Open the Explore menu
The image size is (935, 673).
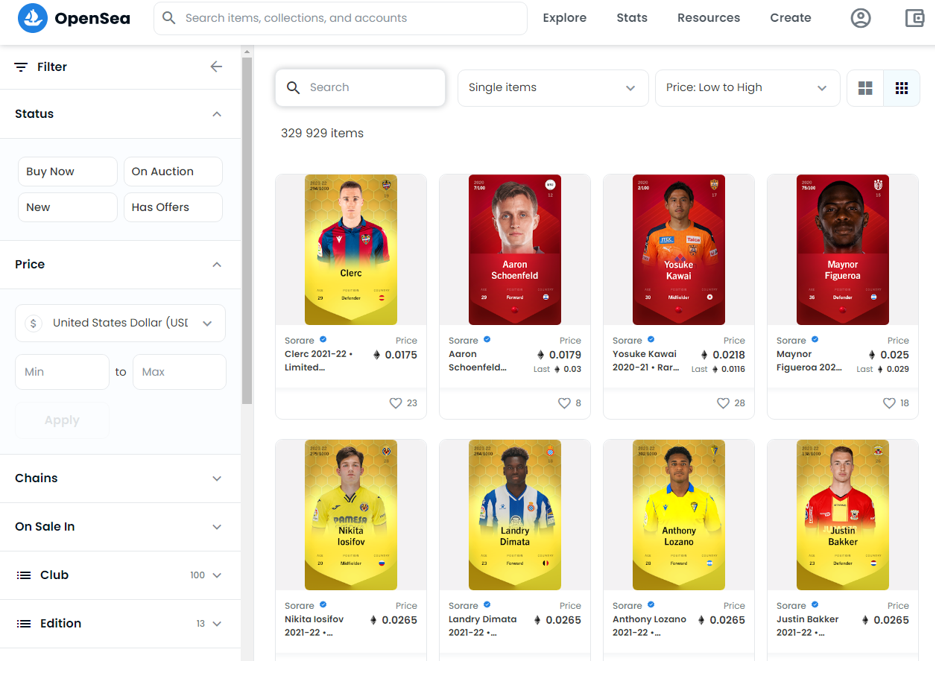tap(564, 18)
